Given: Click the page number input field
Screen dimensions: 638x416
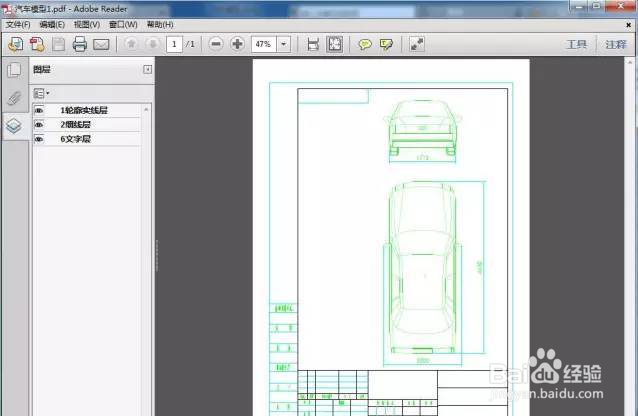Looking at the screenshot, I should pos(174,44).
